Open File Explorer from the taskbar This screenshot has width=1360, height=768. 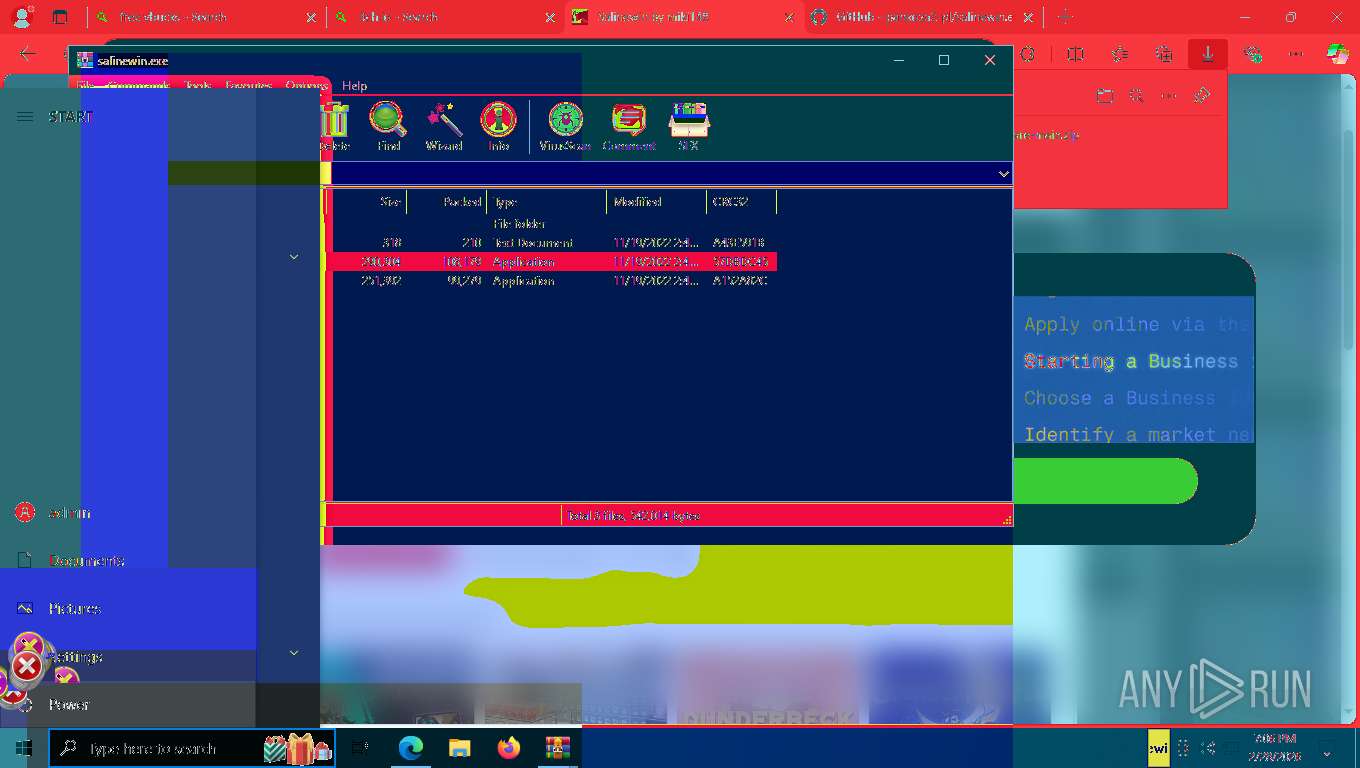tap(459, 748)
